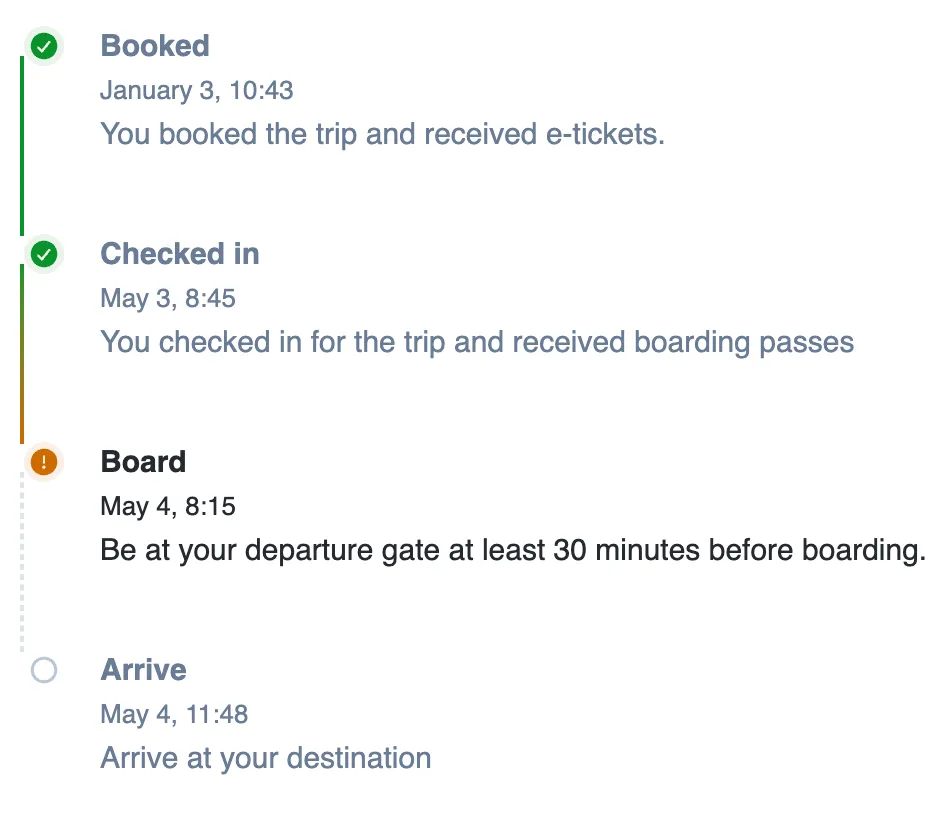This screenshot has width=950, height=814.
Task: Click the 'Arrive at your destination' text
Action: (265, 758)
